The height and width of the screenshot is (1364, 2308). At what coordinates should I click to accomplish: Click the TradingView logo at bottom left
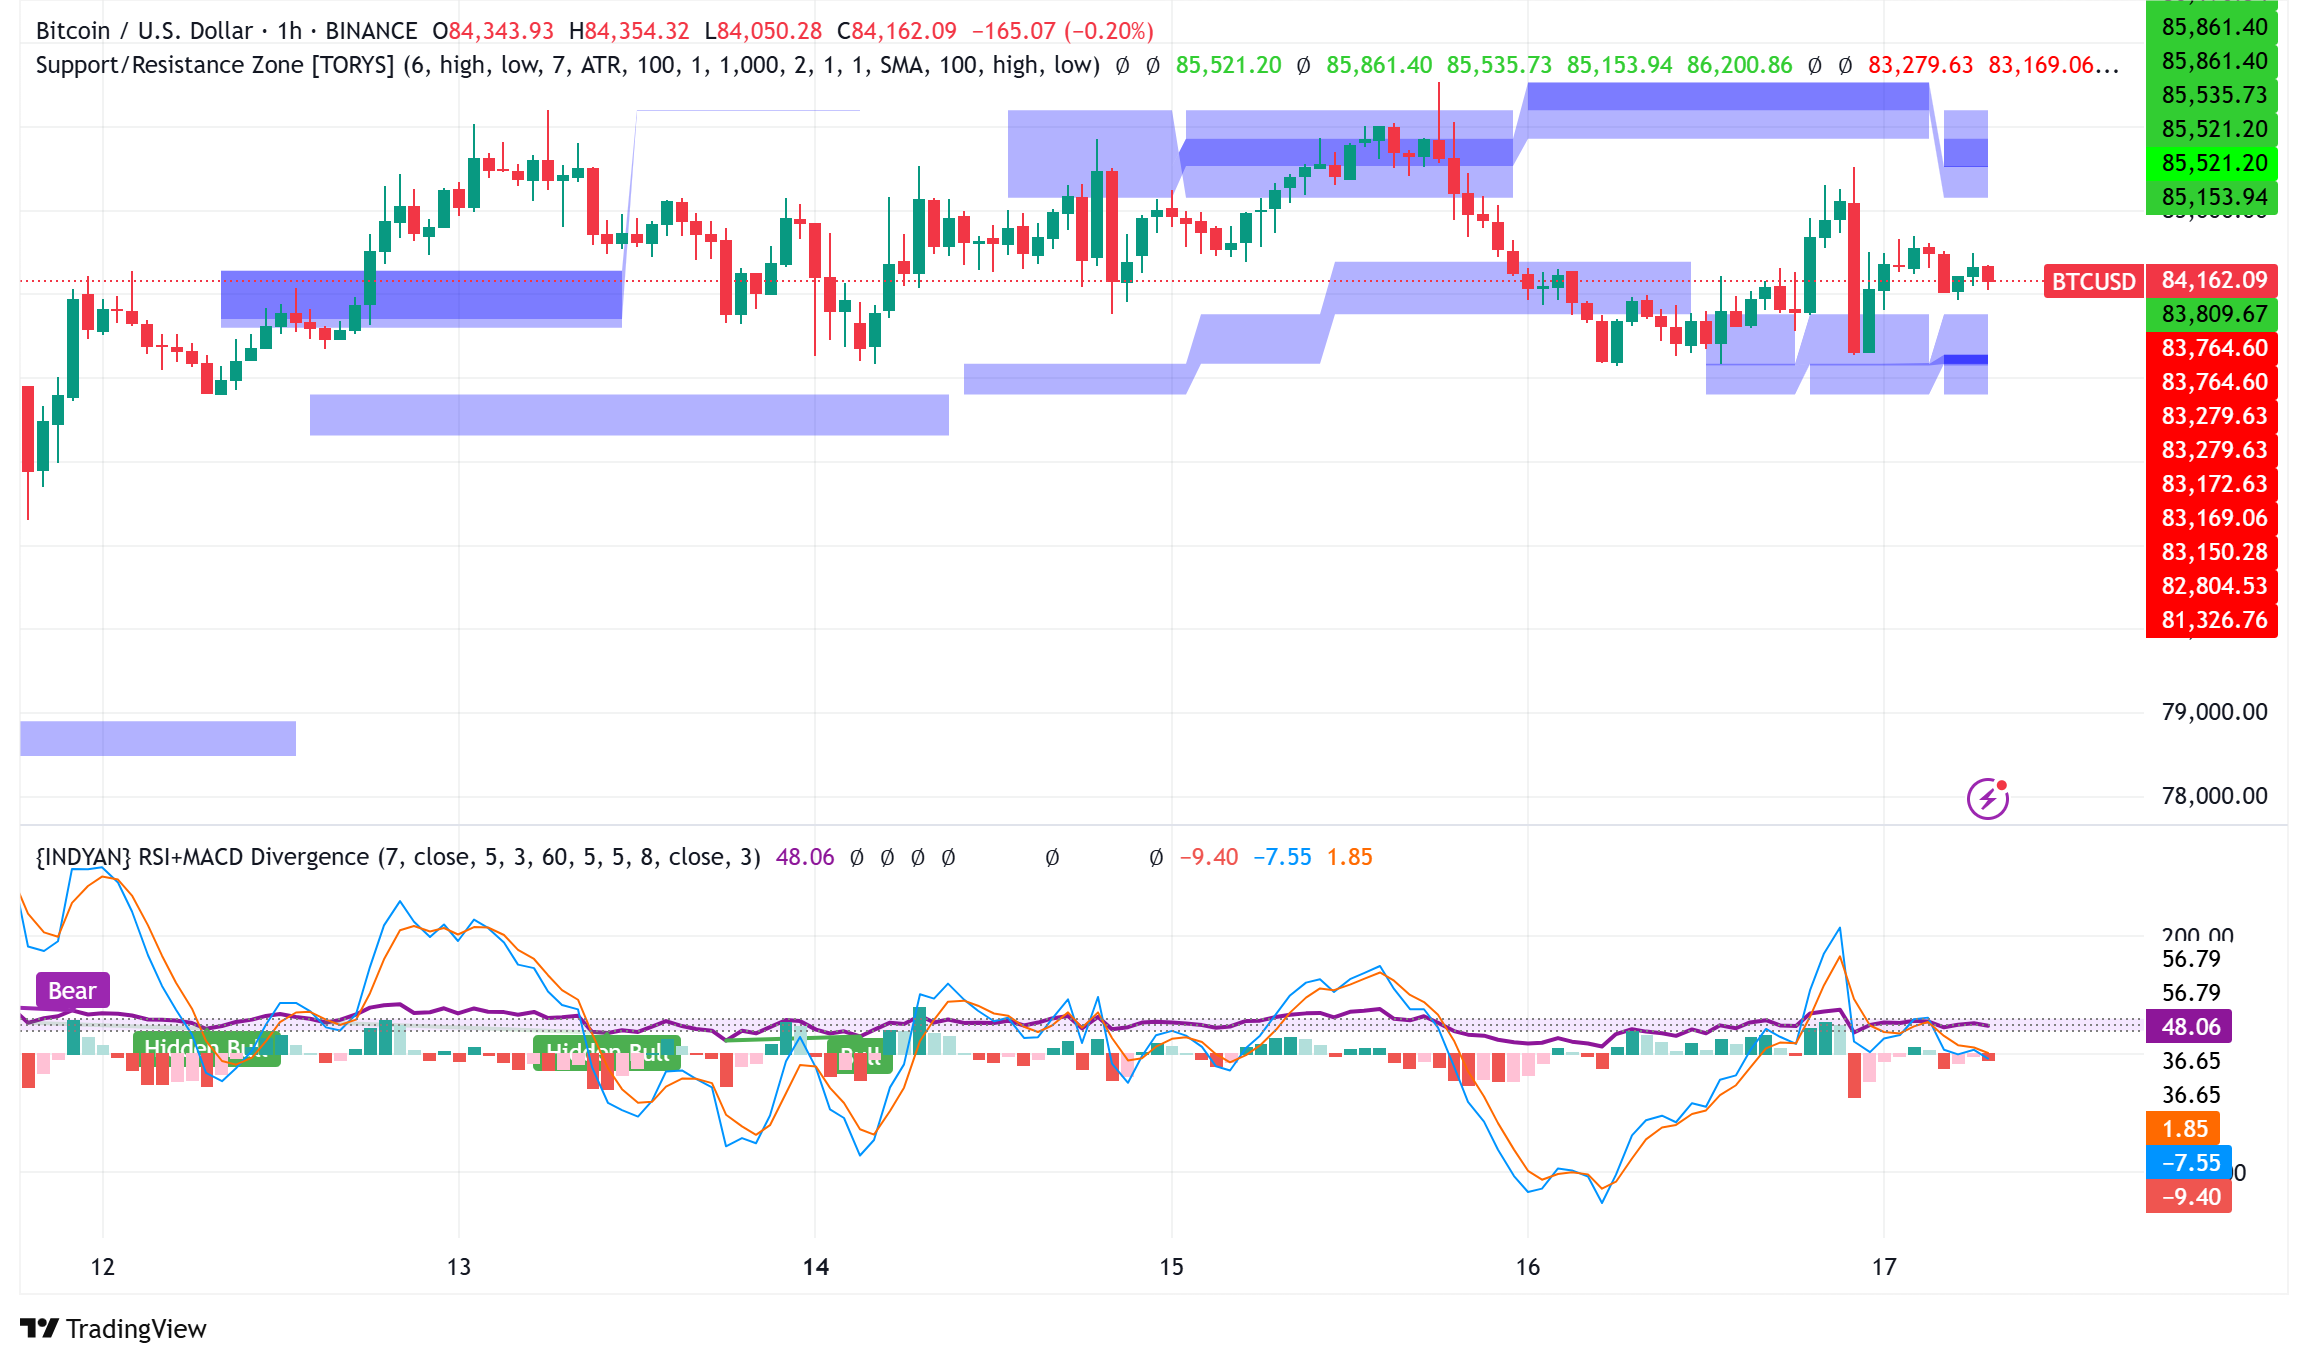113,1328
